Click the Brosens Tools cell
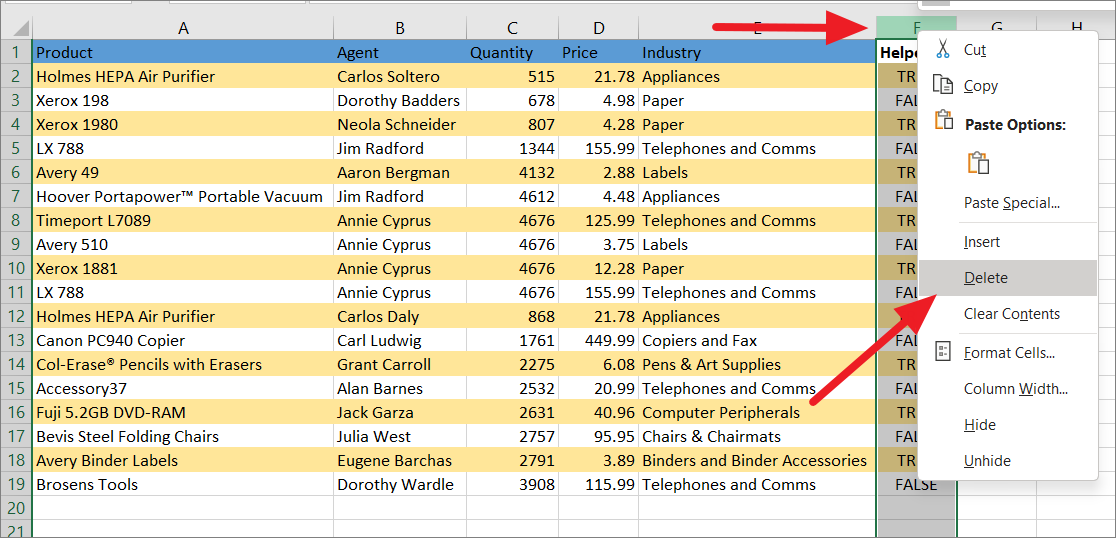 pyautogui.click(x=183, y=485)
